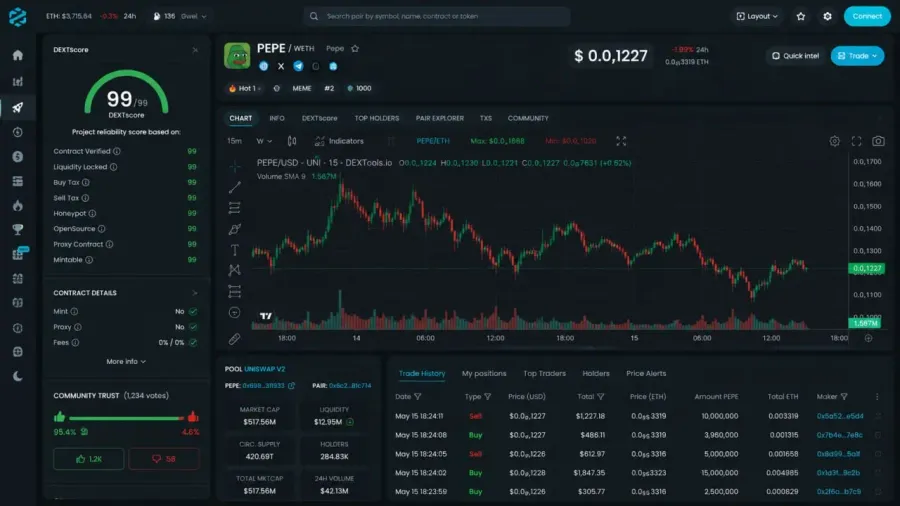Change candlestick chart type icon
This screenshot has width=900, height=506.
point(292,141)
